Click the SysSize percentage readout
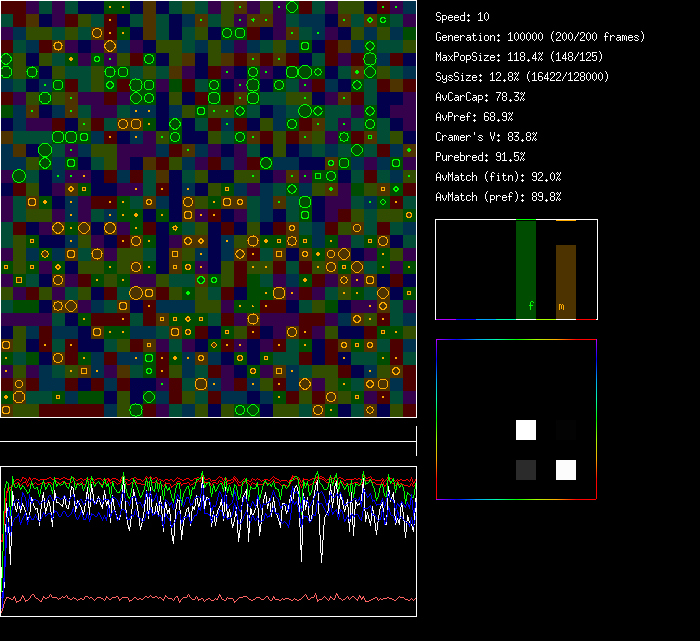The width and height of the screenshot is (700, 641). tap(521, 77)
